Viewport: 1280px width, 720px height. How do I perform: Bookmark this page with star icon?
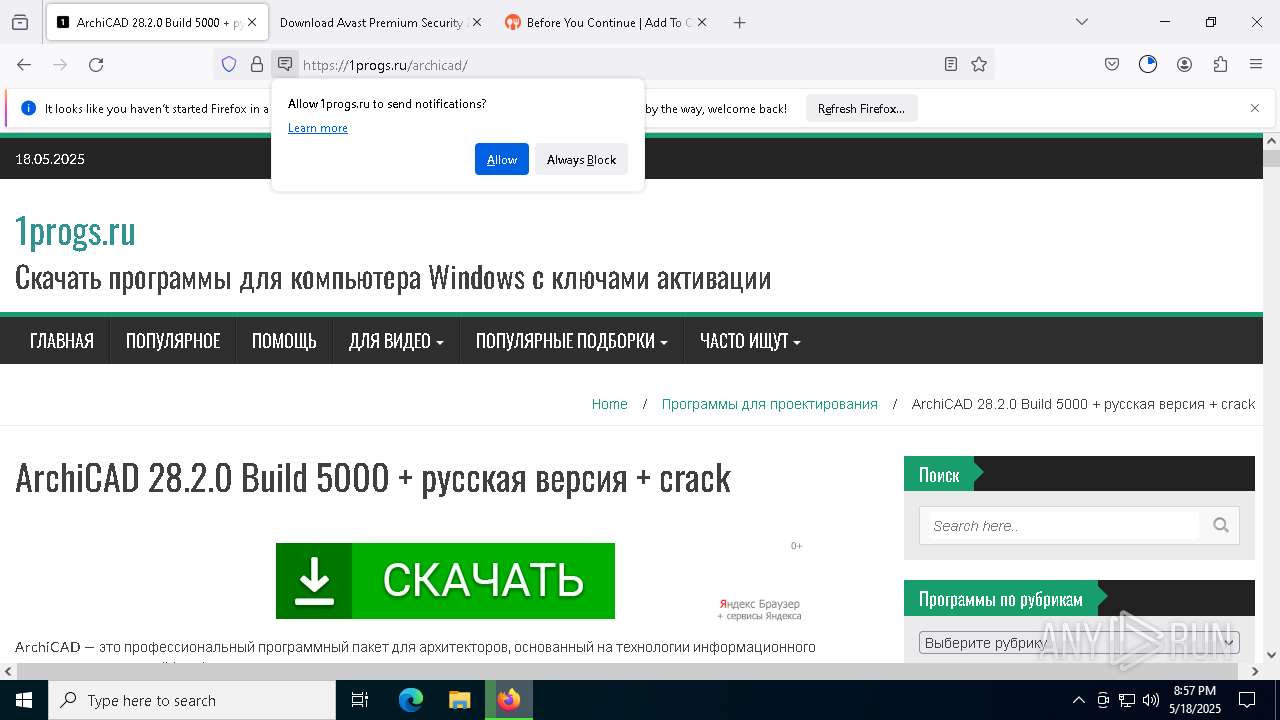(x=979, y=64)
